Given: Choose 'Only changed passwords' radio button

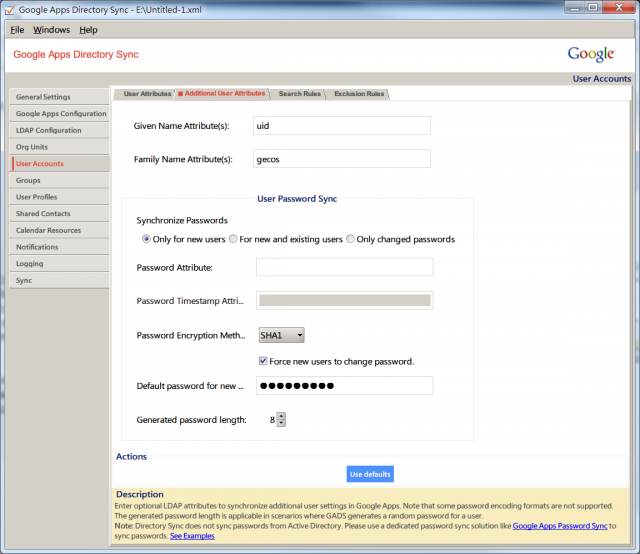Looking at the screenshot, I should click(350, 239).
